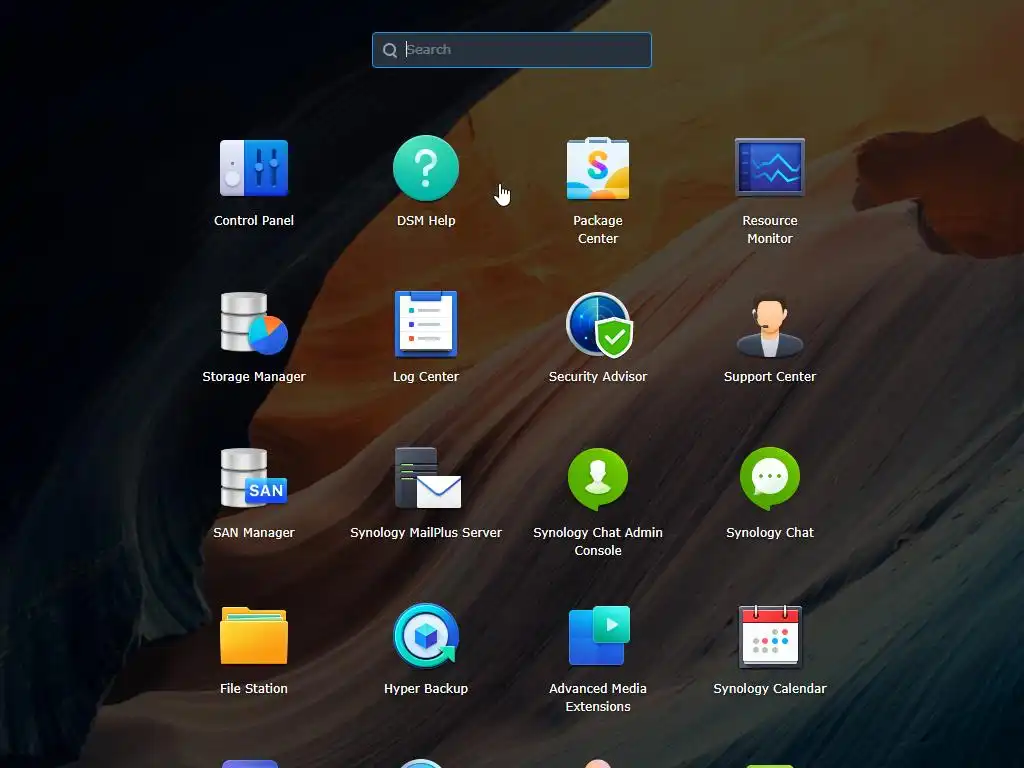Open Resource Monitor
1024x768 pixels.
769,167
